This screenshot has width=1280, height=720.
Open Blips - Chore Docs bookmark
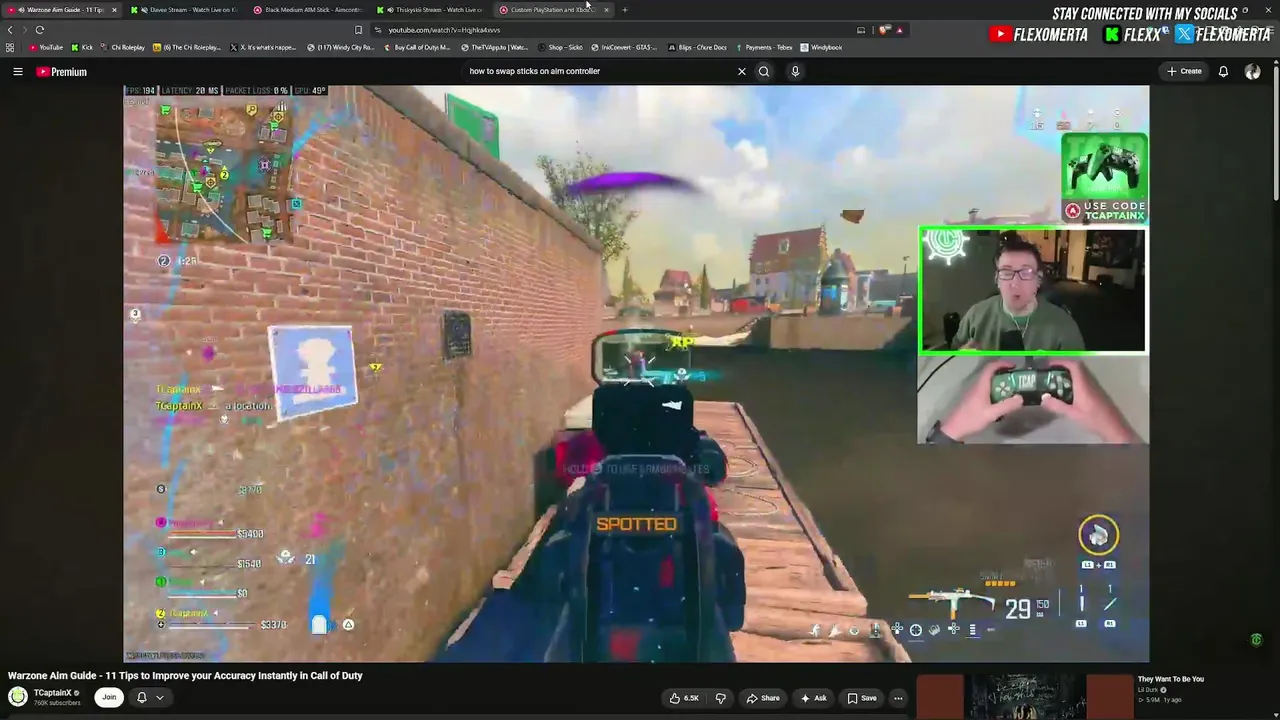pos(697,47)
